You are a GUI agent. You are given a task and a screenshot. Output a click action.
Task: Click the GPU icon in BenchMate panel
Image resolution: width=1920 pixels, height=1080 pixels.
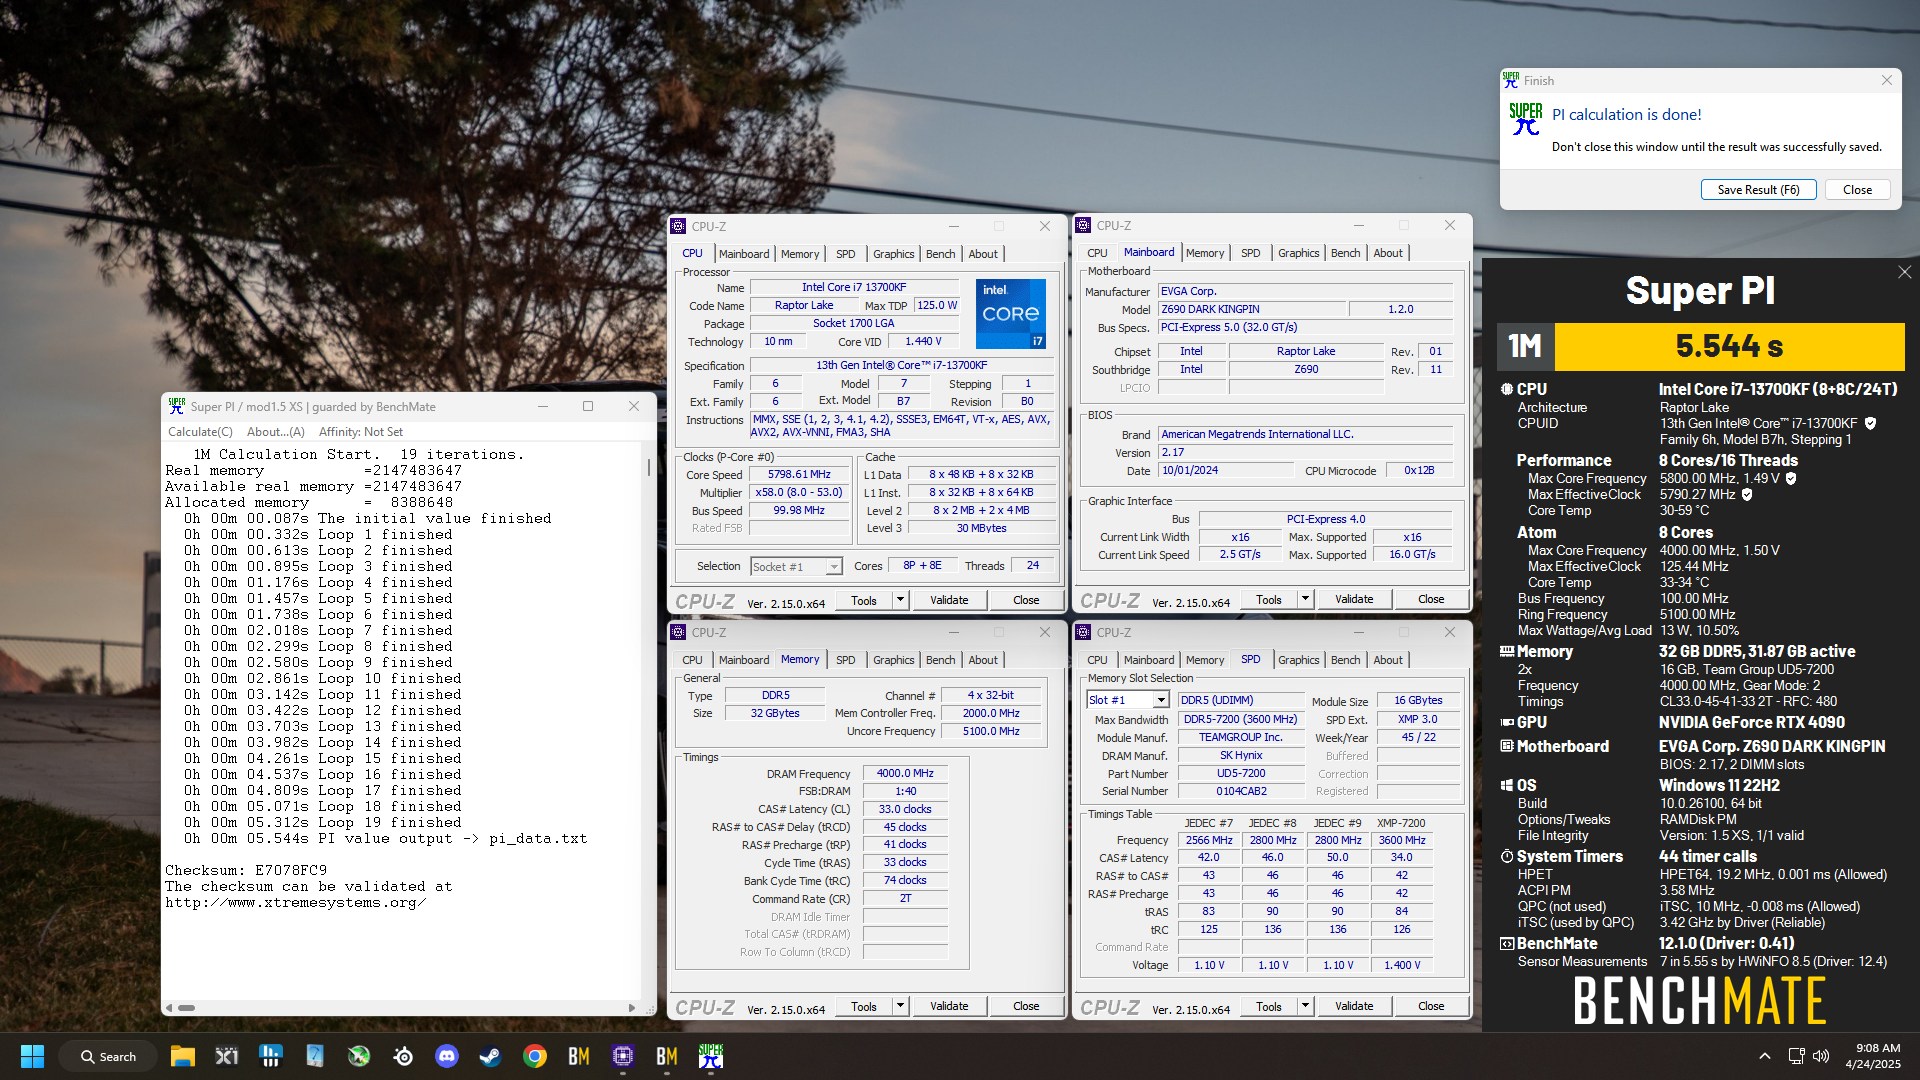pyautogui.click(x=1507, y=722)
